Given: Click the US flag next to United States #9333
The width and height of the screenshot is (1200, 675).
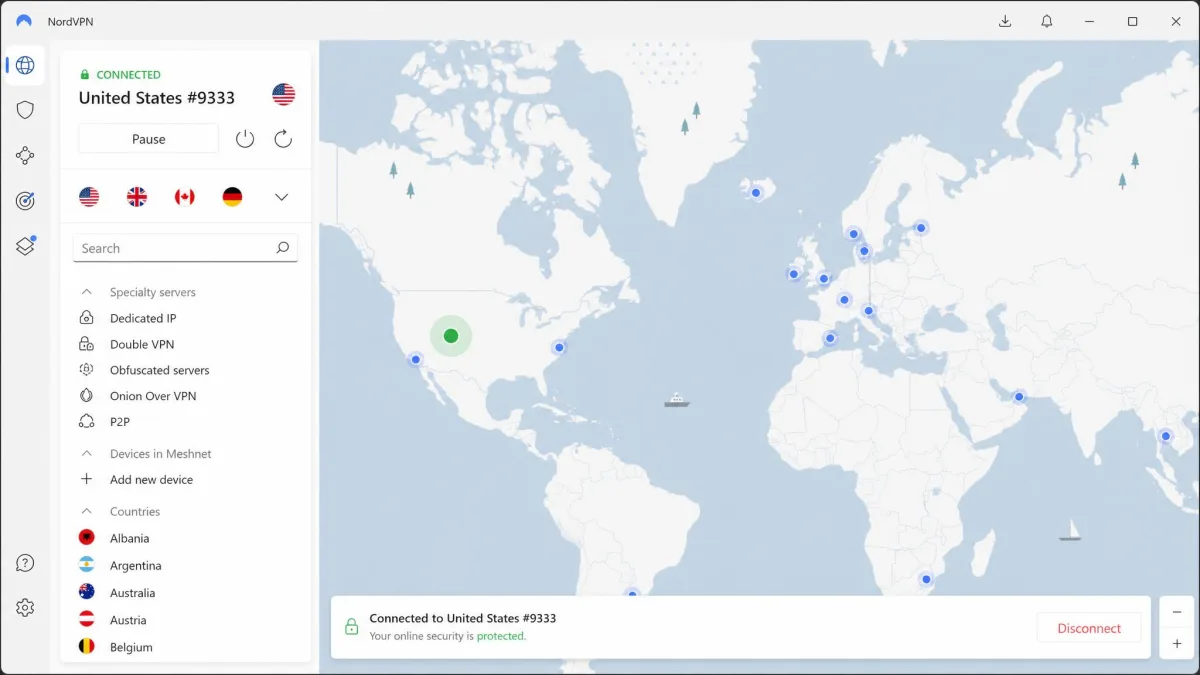Looking at the screenshot, I should tap(284, 95).
